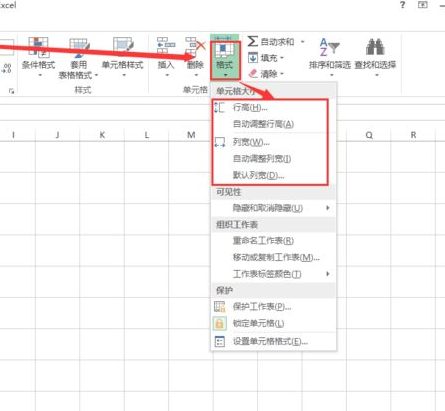Expand the Fill dropdown arrow
Viewport: 445px width, 411px height.
click(x=282, y=58)
